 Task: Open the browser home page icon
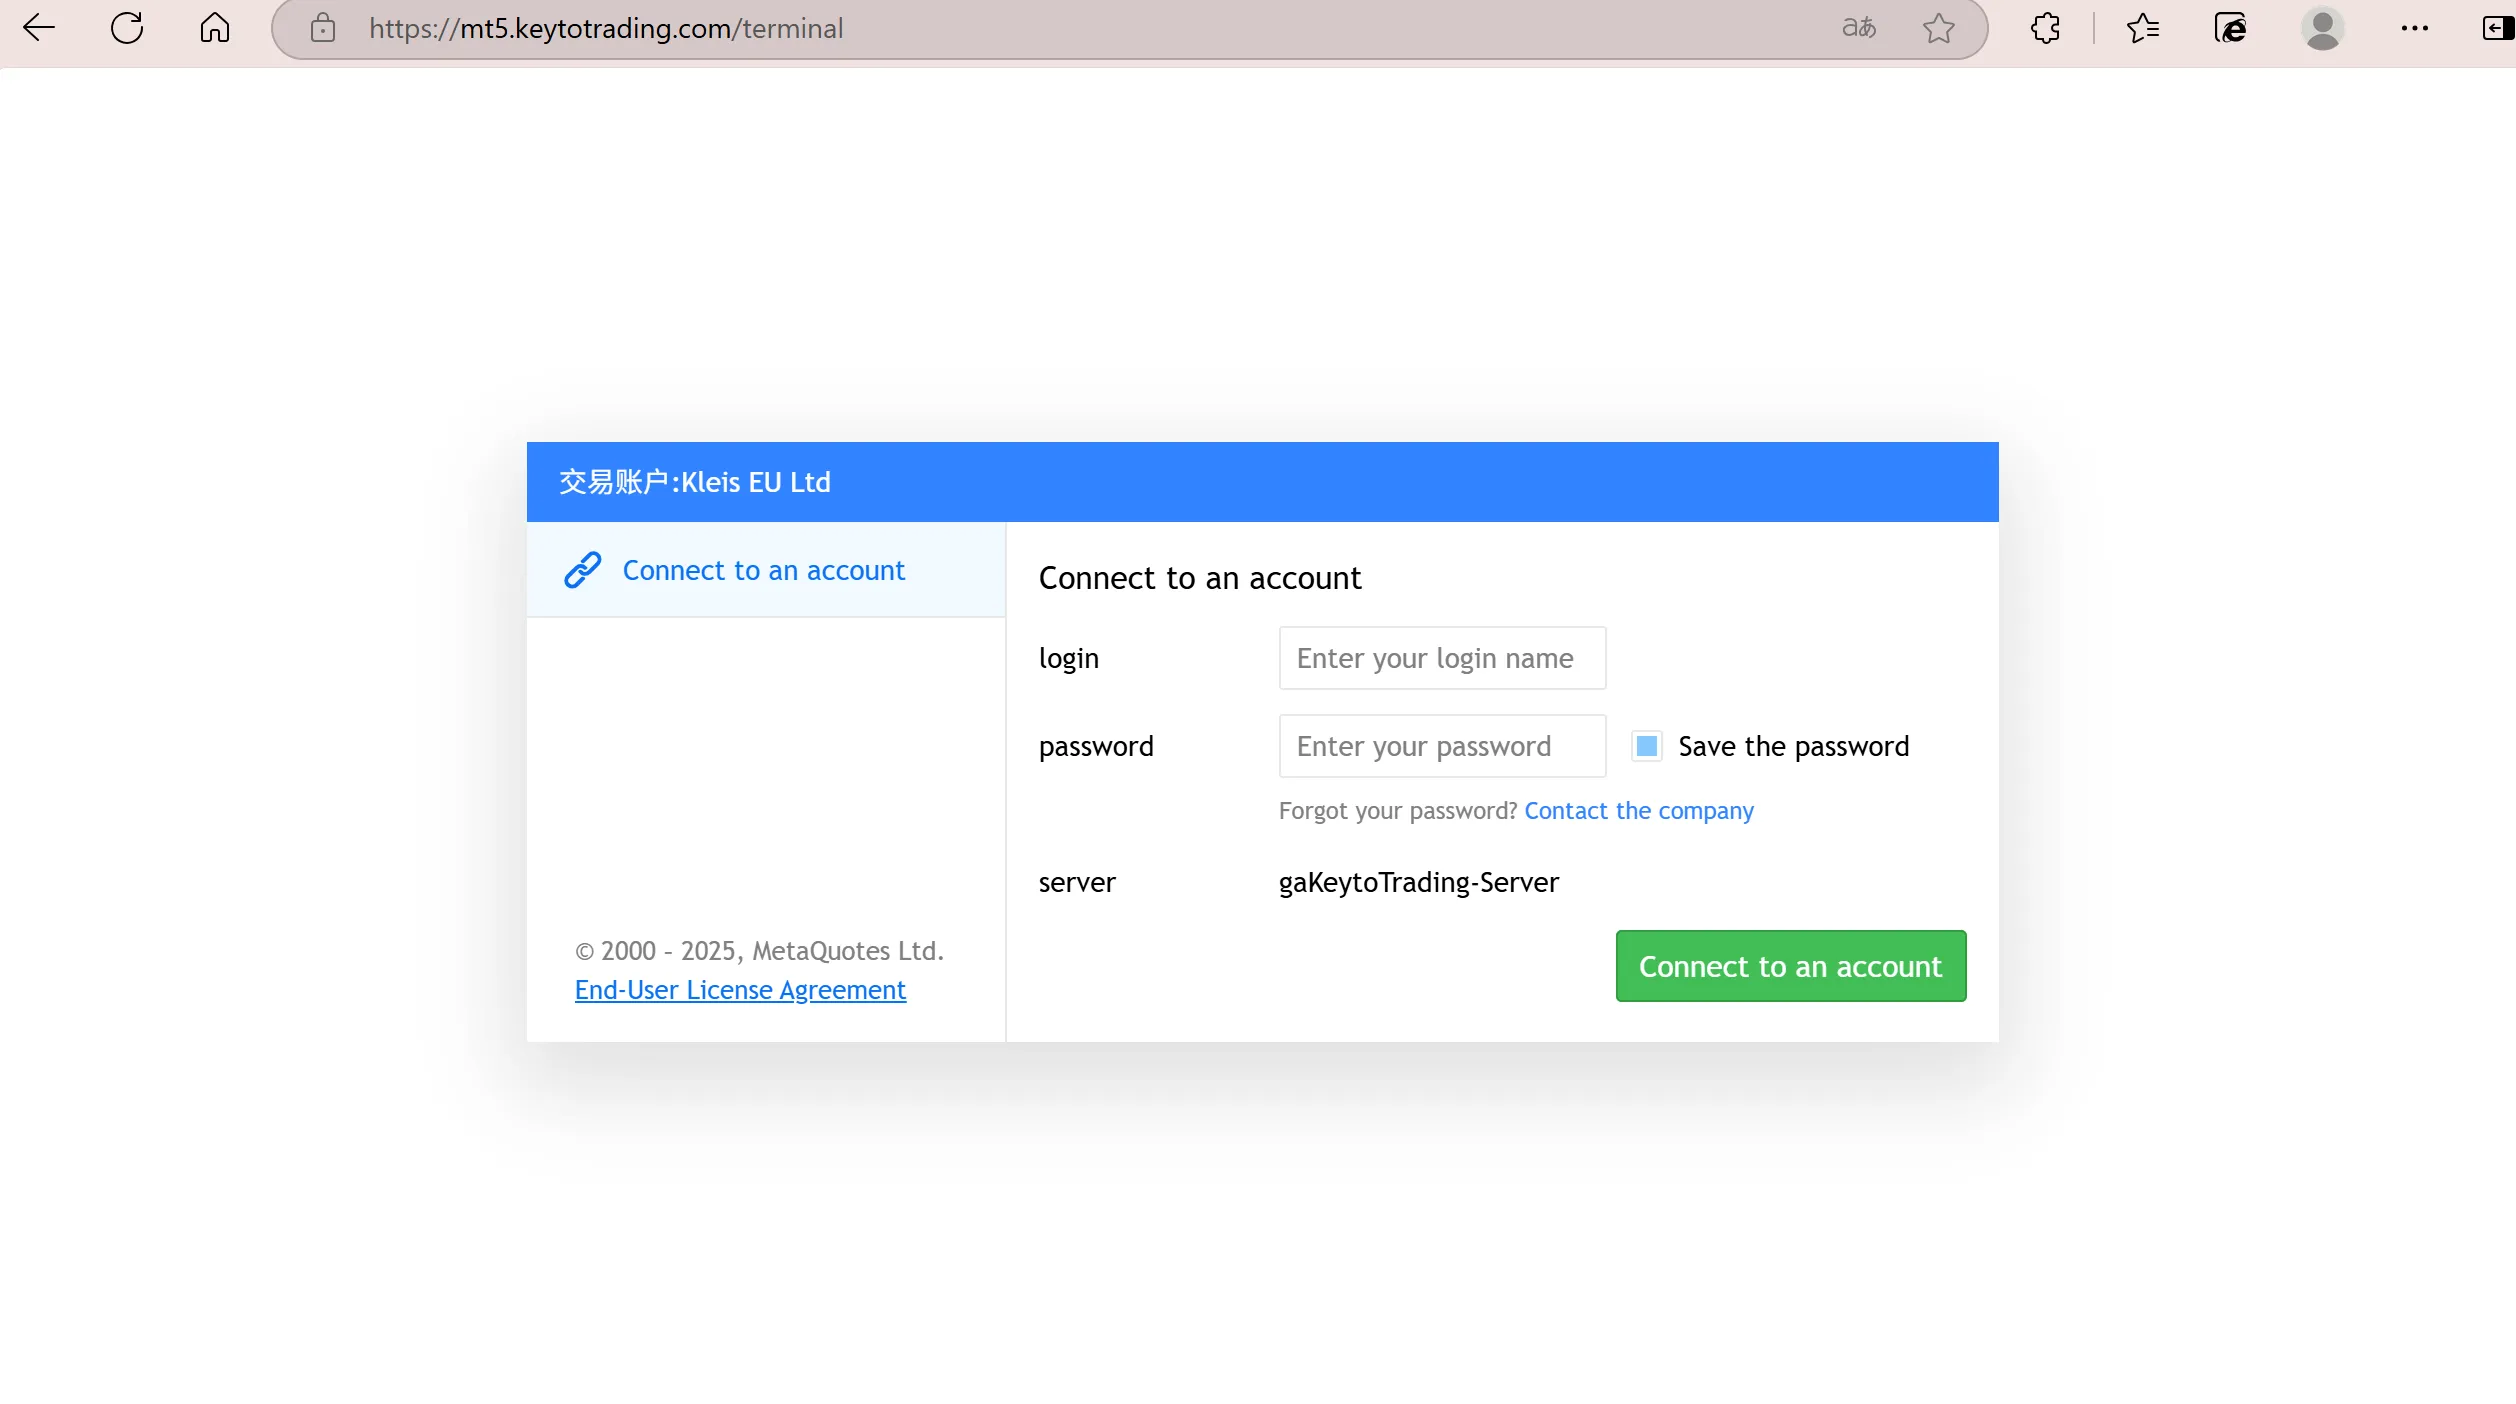point(214,27)
